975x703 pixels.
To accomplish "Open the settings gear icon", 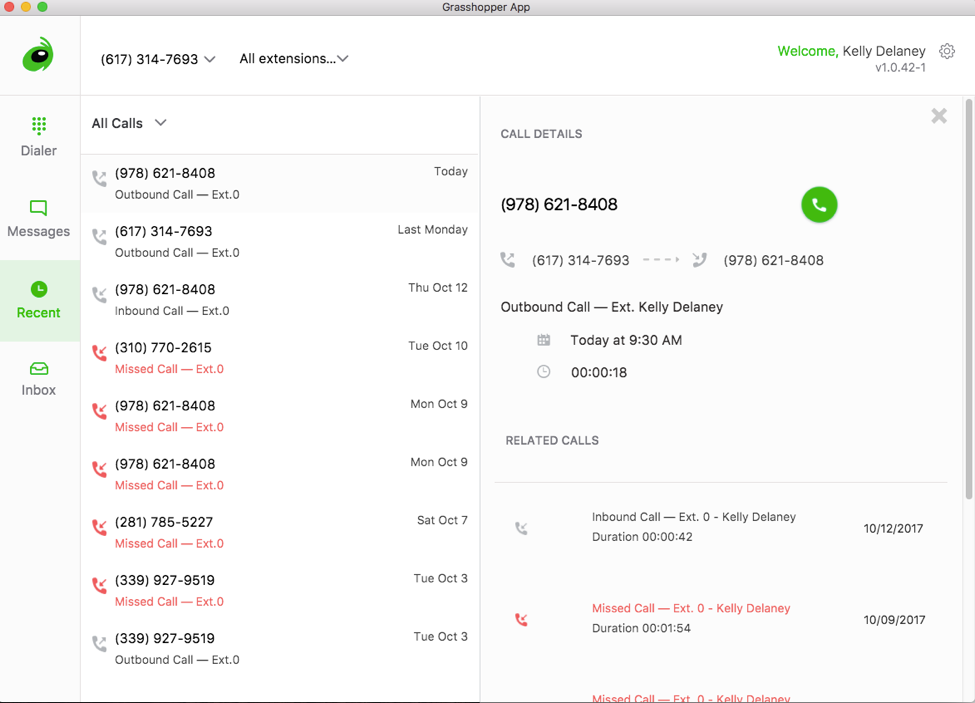I will pos(946,51).
